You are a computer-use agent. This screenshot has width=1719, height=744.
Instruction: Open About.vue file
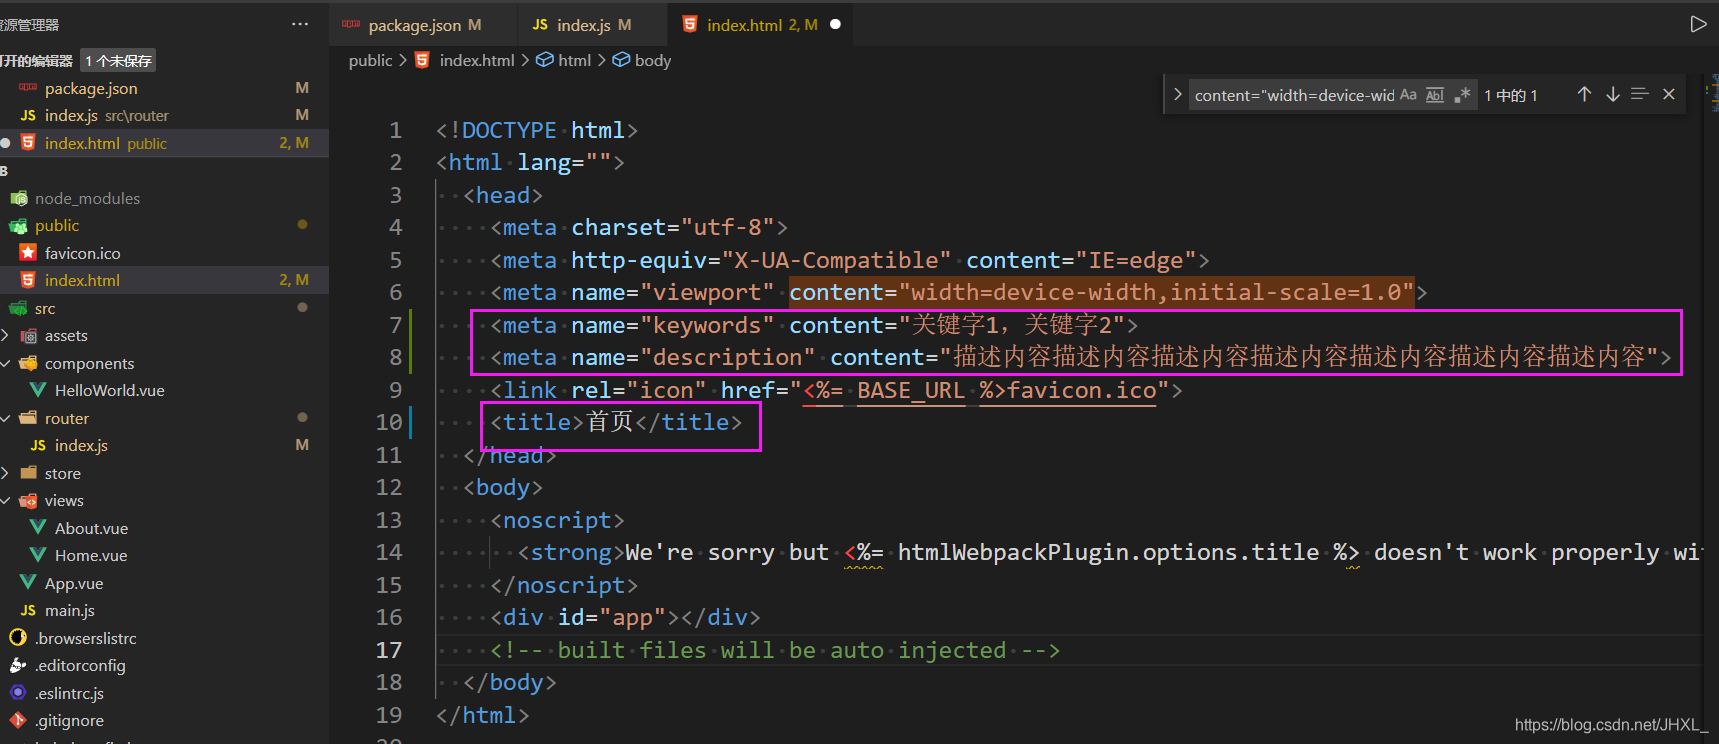[x=164, y=528]
